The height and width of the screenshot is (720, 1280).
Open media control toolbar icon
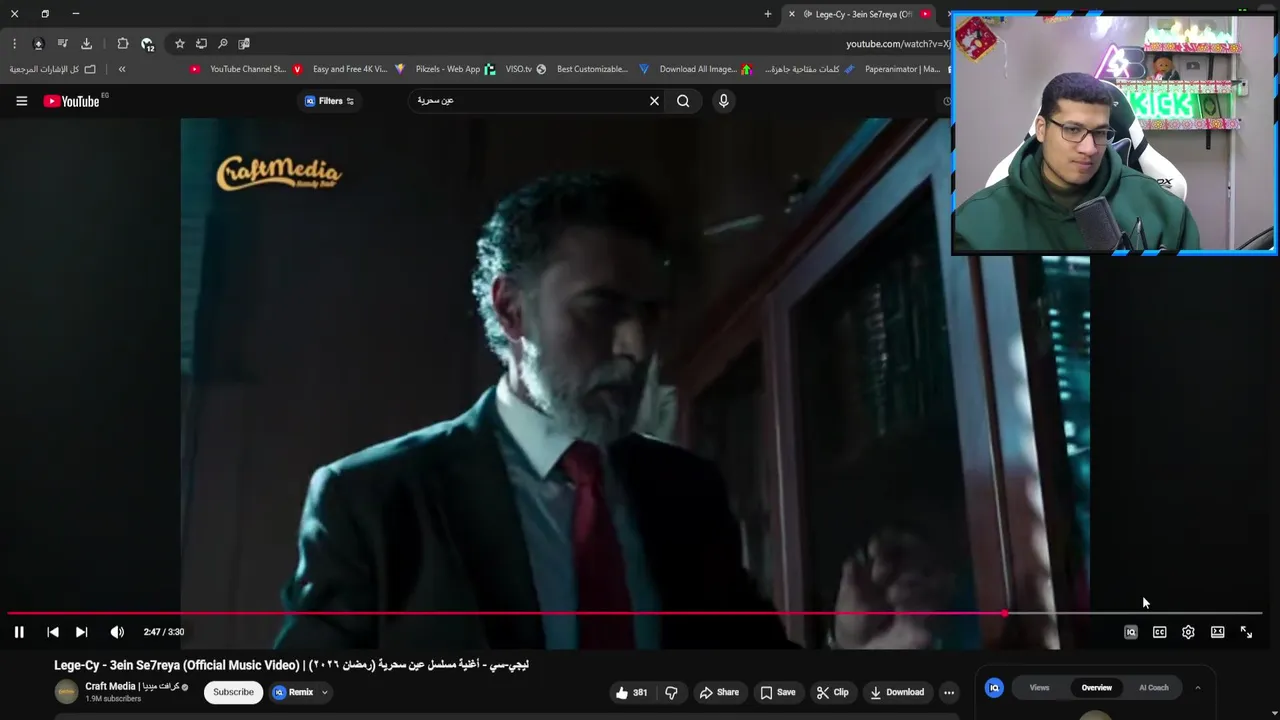[x=62, y=44]
